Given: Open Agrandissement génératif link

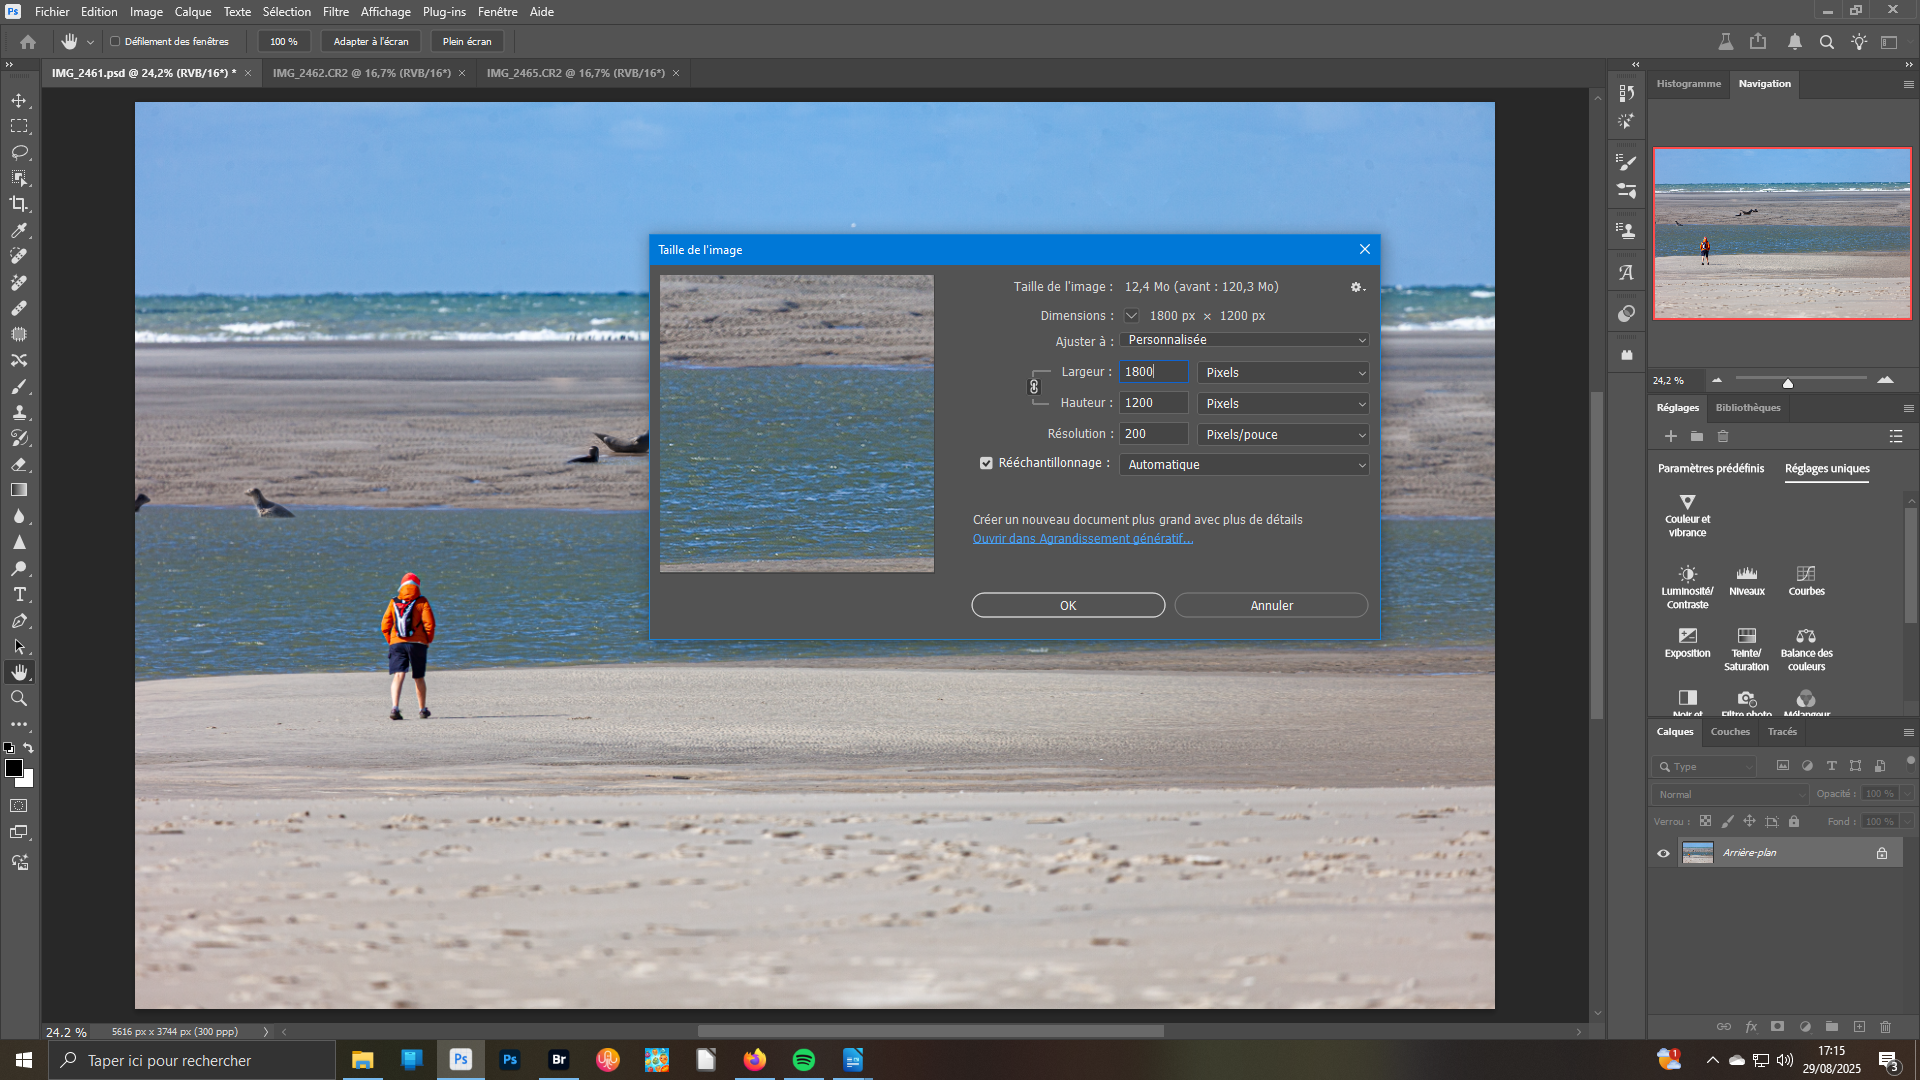Looking at the screenshot, I should (1083, 539).
